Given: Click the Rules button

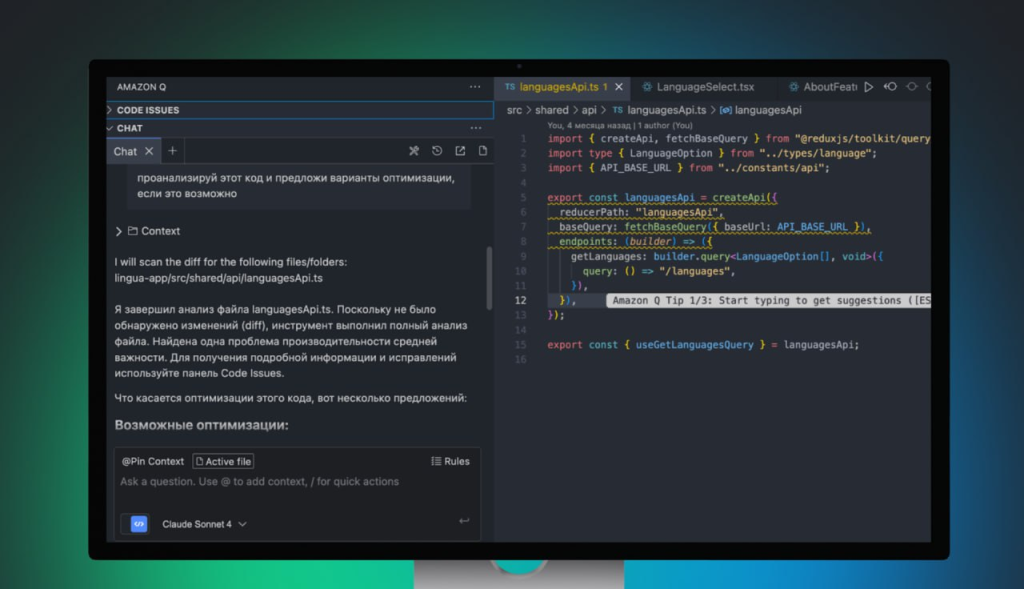Looking at the screenshot, I should coord(450,461).
